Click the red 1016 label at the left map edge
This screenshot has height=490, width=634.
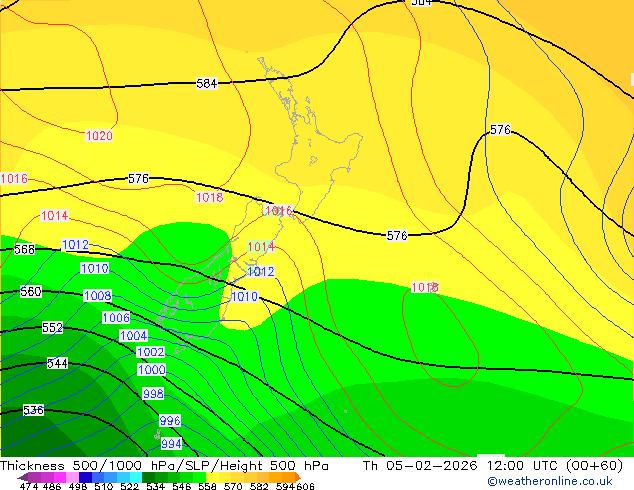14,178
